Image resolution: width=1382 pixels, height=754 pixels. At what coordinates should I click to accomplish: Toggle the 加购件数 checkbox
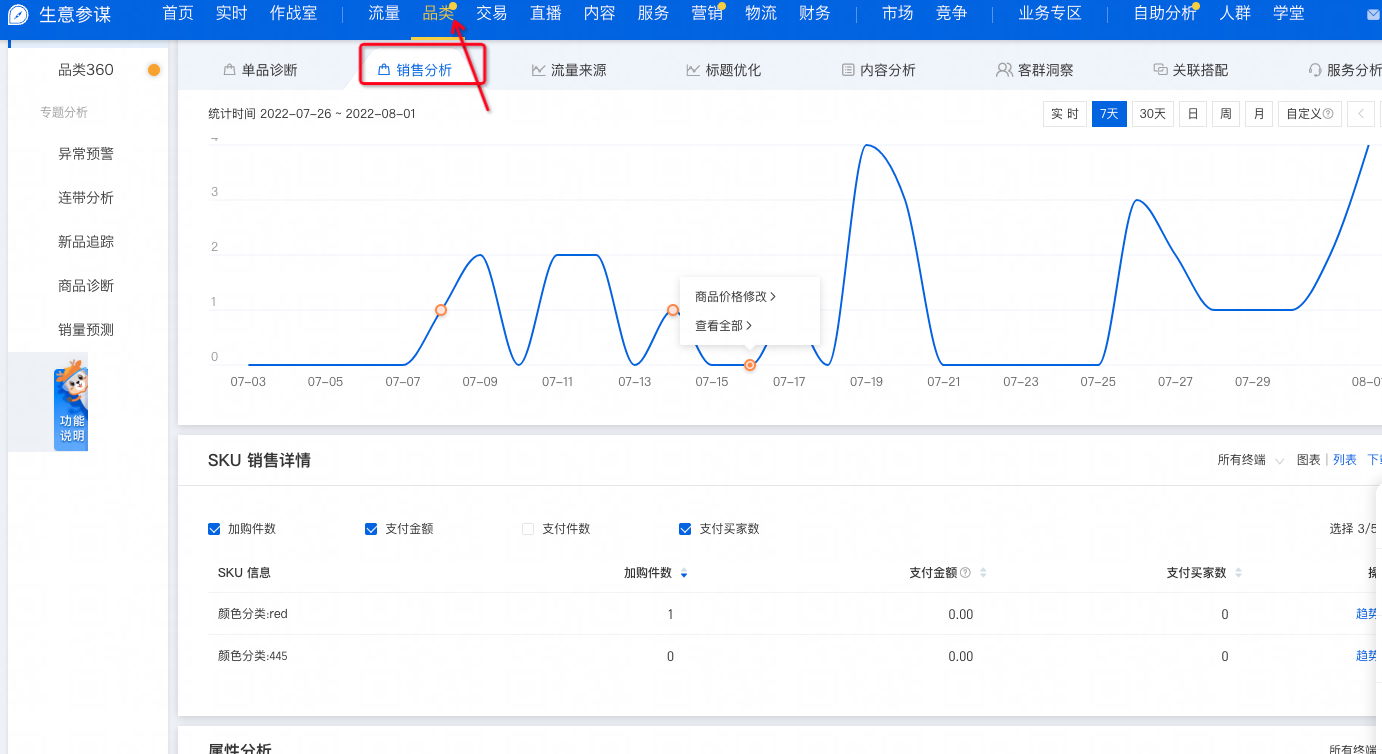tap(214, 529)
